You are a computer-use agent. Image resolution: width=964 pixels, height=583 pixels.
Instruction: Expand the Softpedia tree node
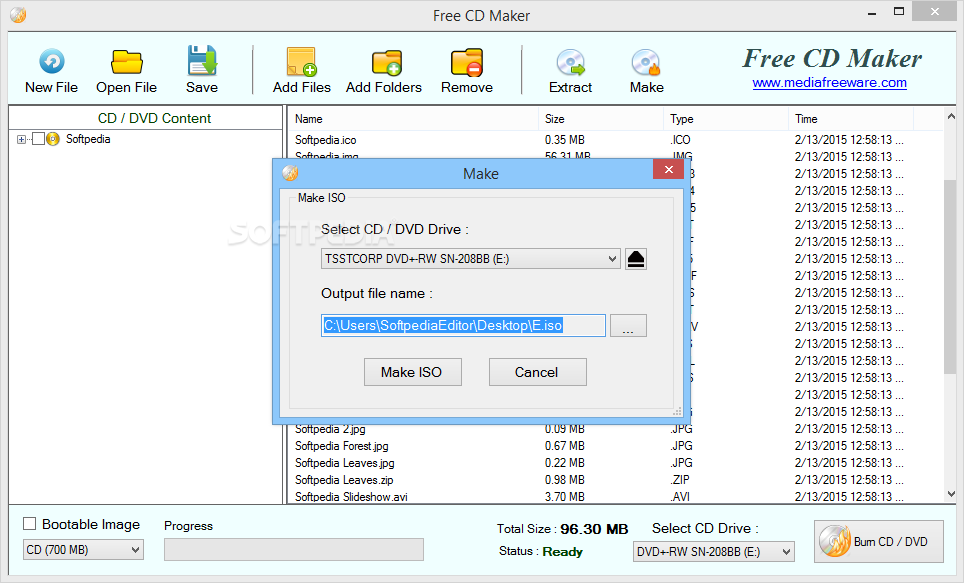(x=22, y=140)
